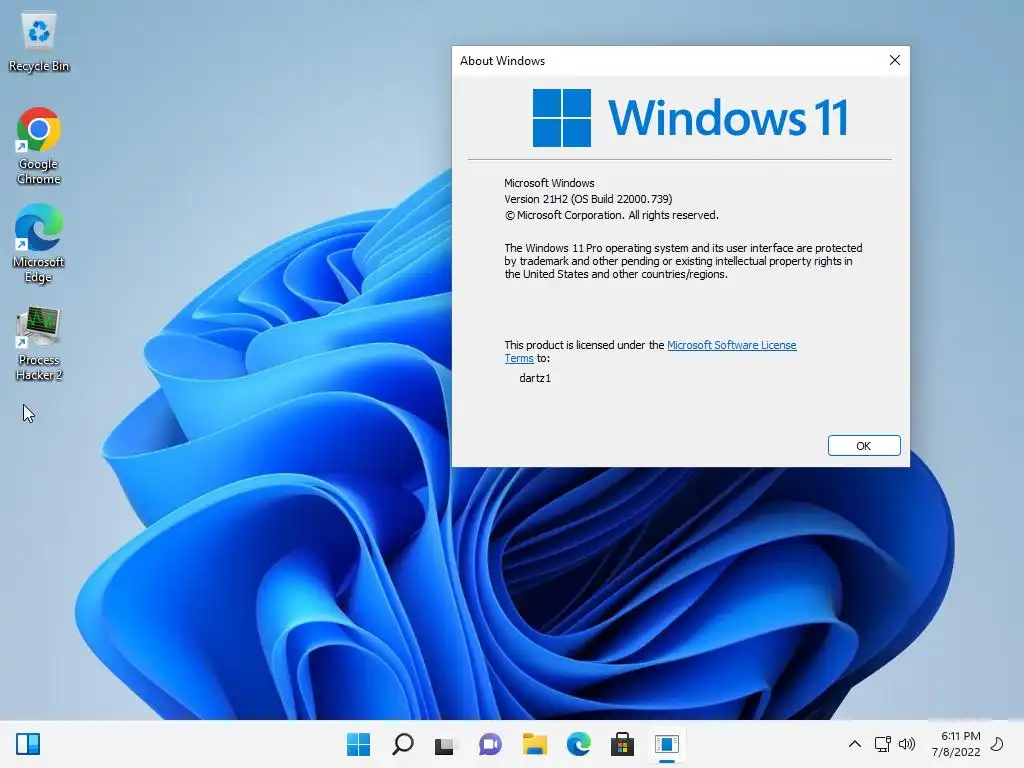The image size is (1024, 768).
Task: Open File Explorer from the taskbar
Action: coord(534,744)
